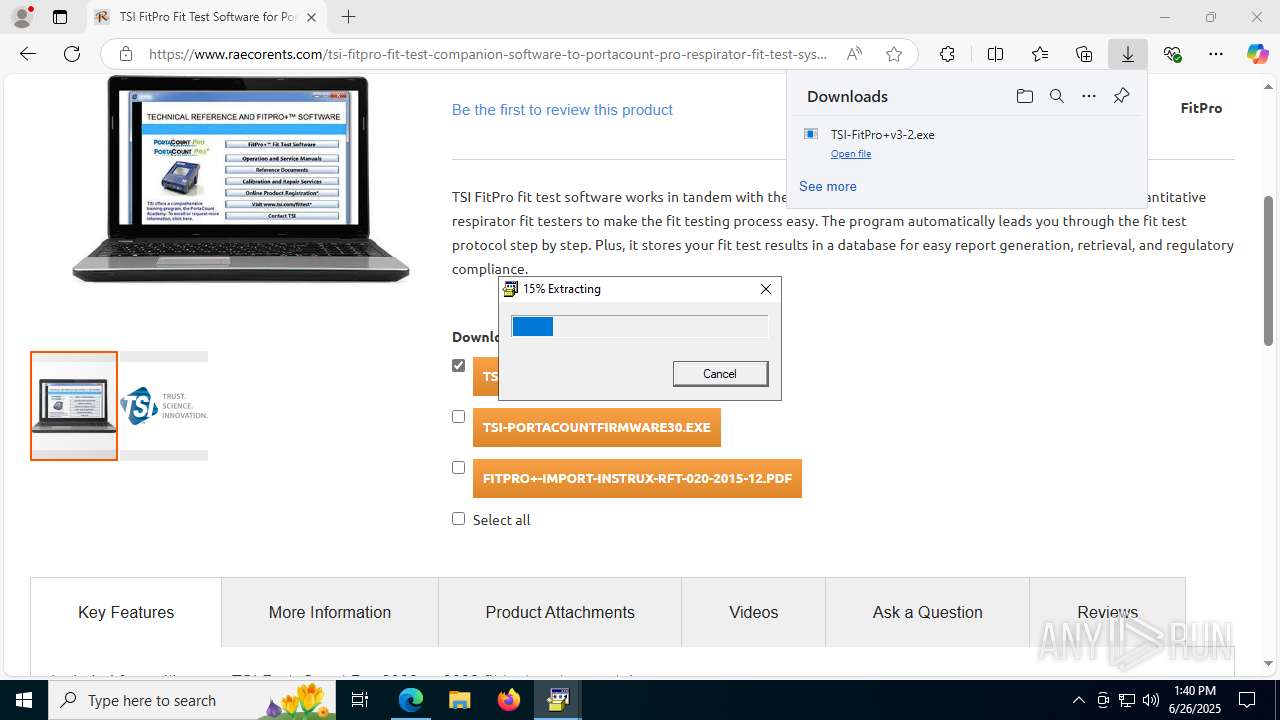1280x720 pixels.
Task: Switch to Key Features tab
Action: click(x=126, y=612)
